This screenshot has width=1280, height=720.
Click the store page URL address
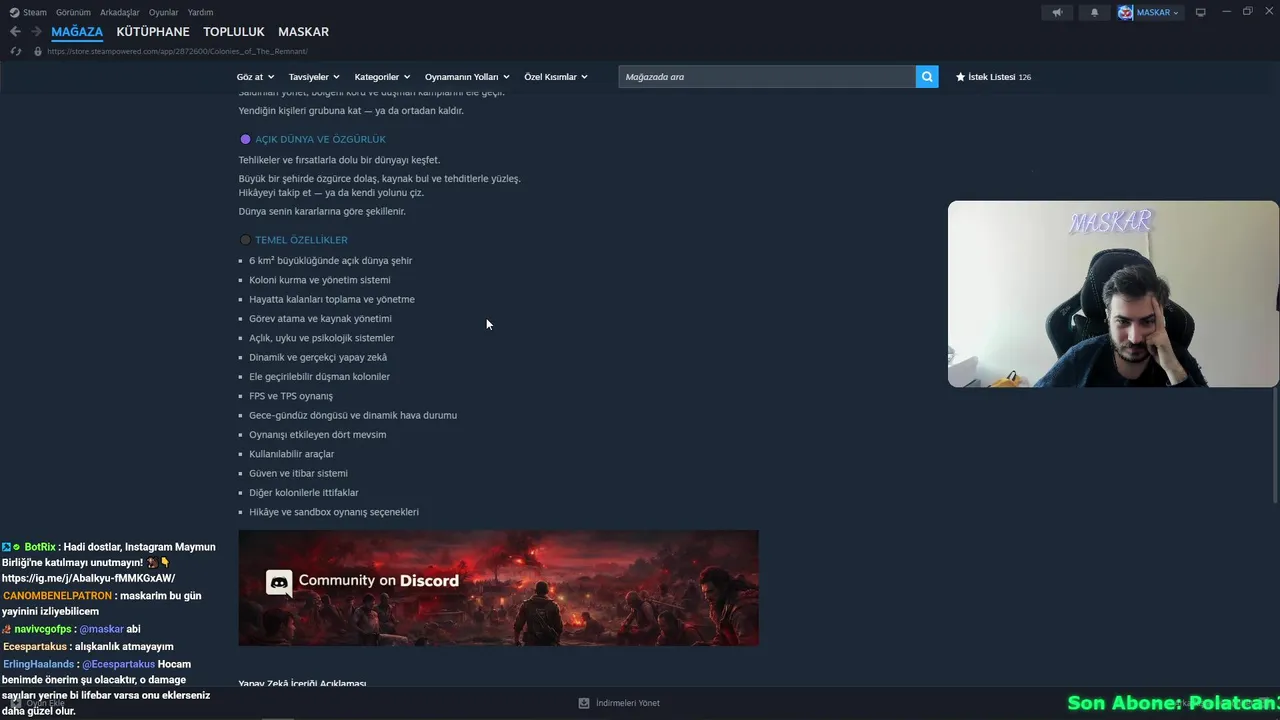(x=177, y=51)
